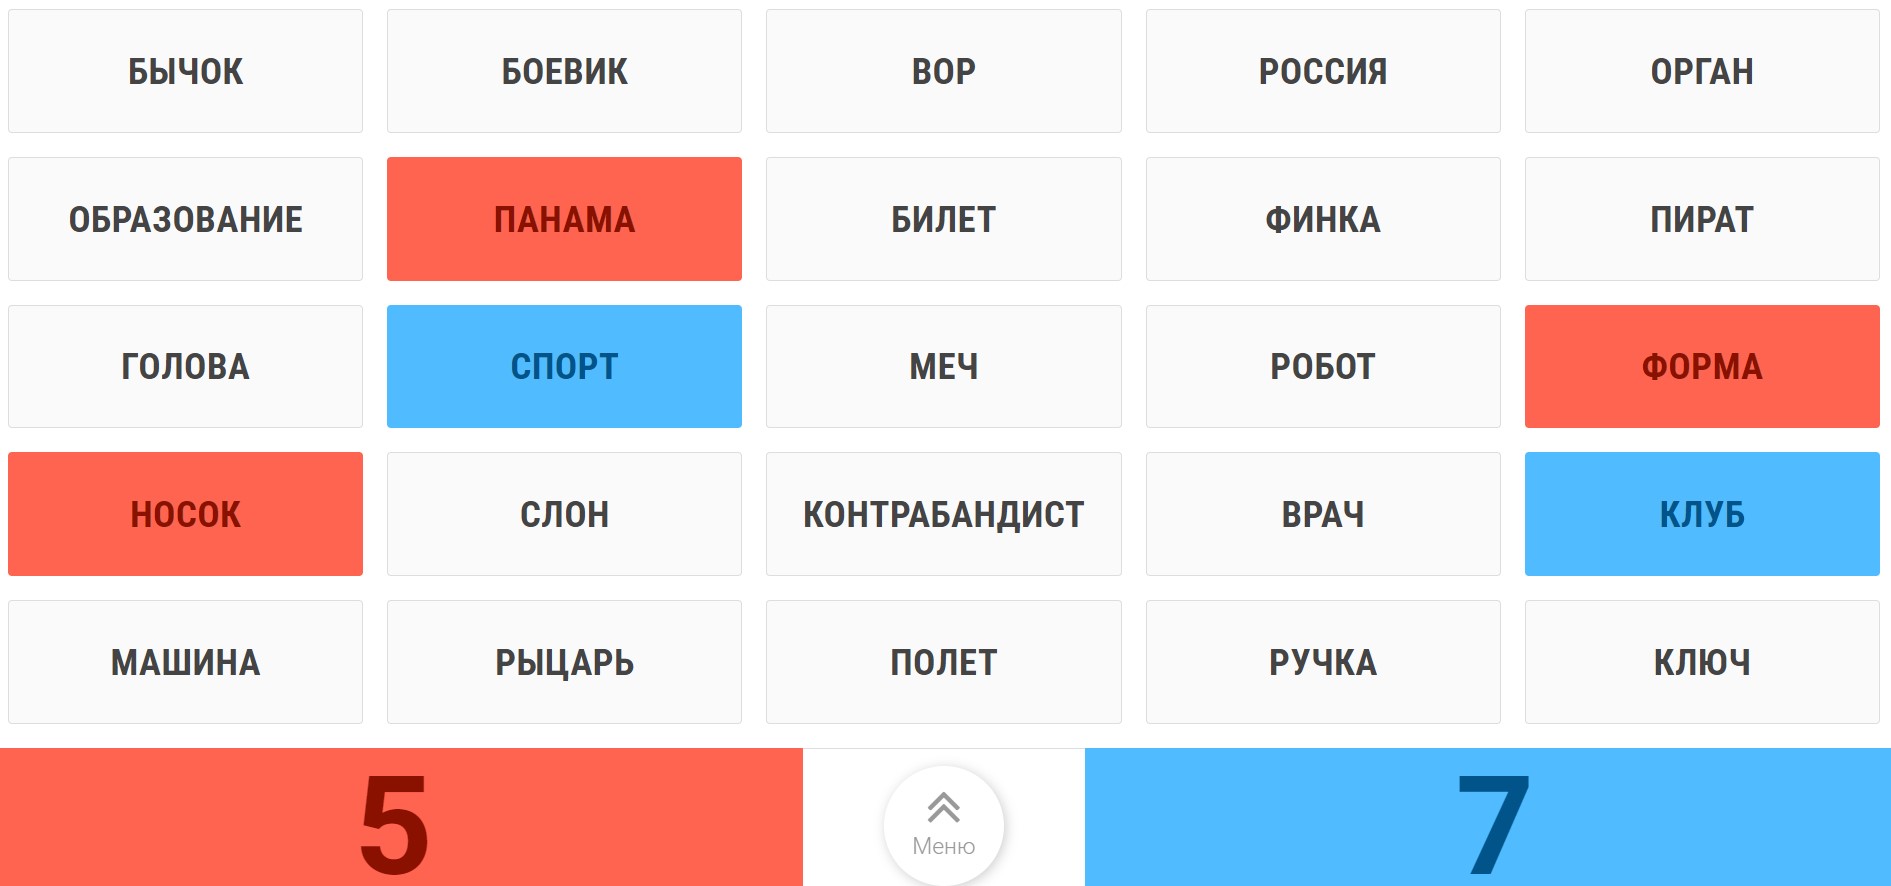The width and height of the screenshot is (1891, 886).
Task: Pick the ФИНКА word card
Action: 1322,218
